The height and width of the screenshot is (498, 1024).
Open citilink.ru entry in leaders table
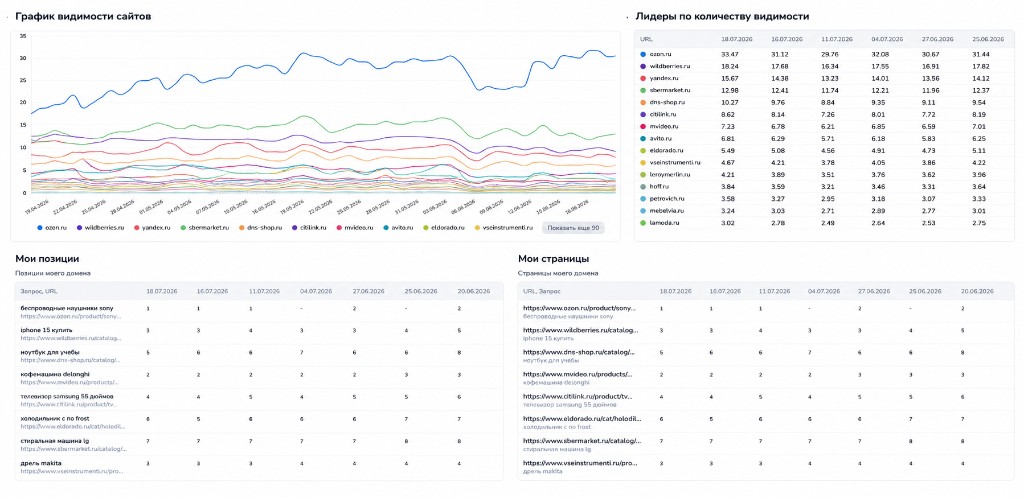[664, 114]
